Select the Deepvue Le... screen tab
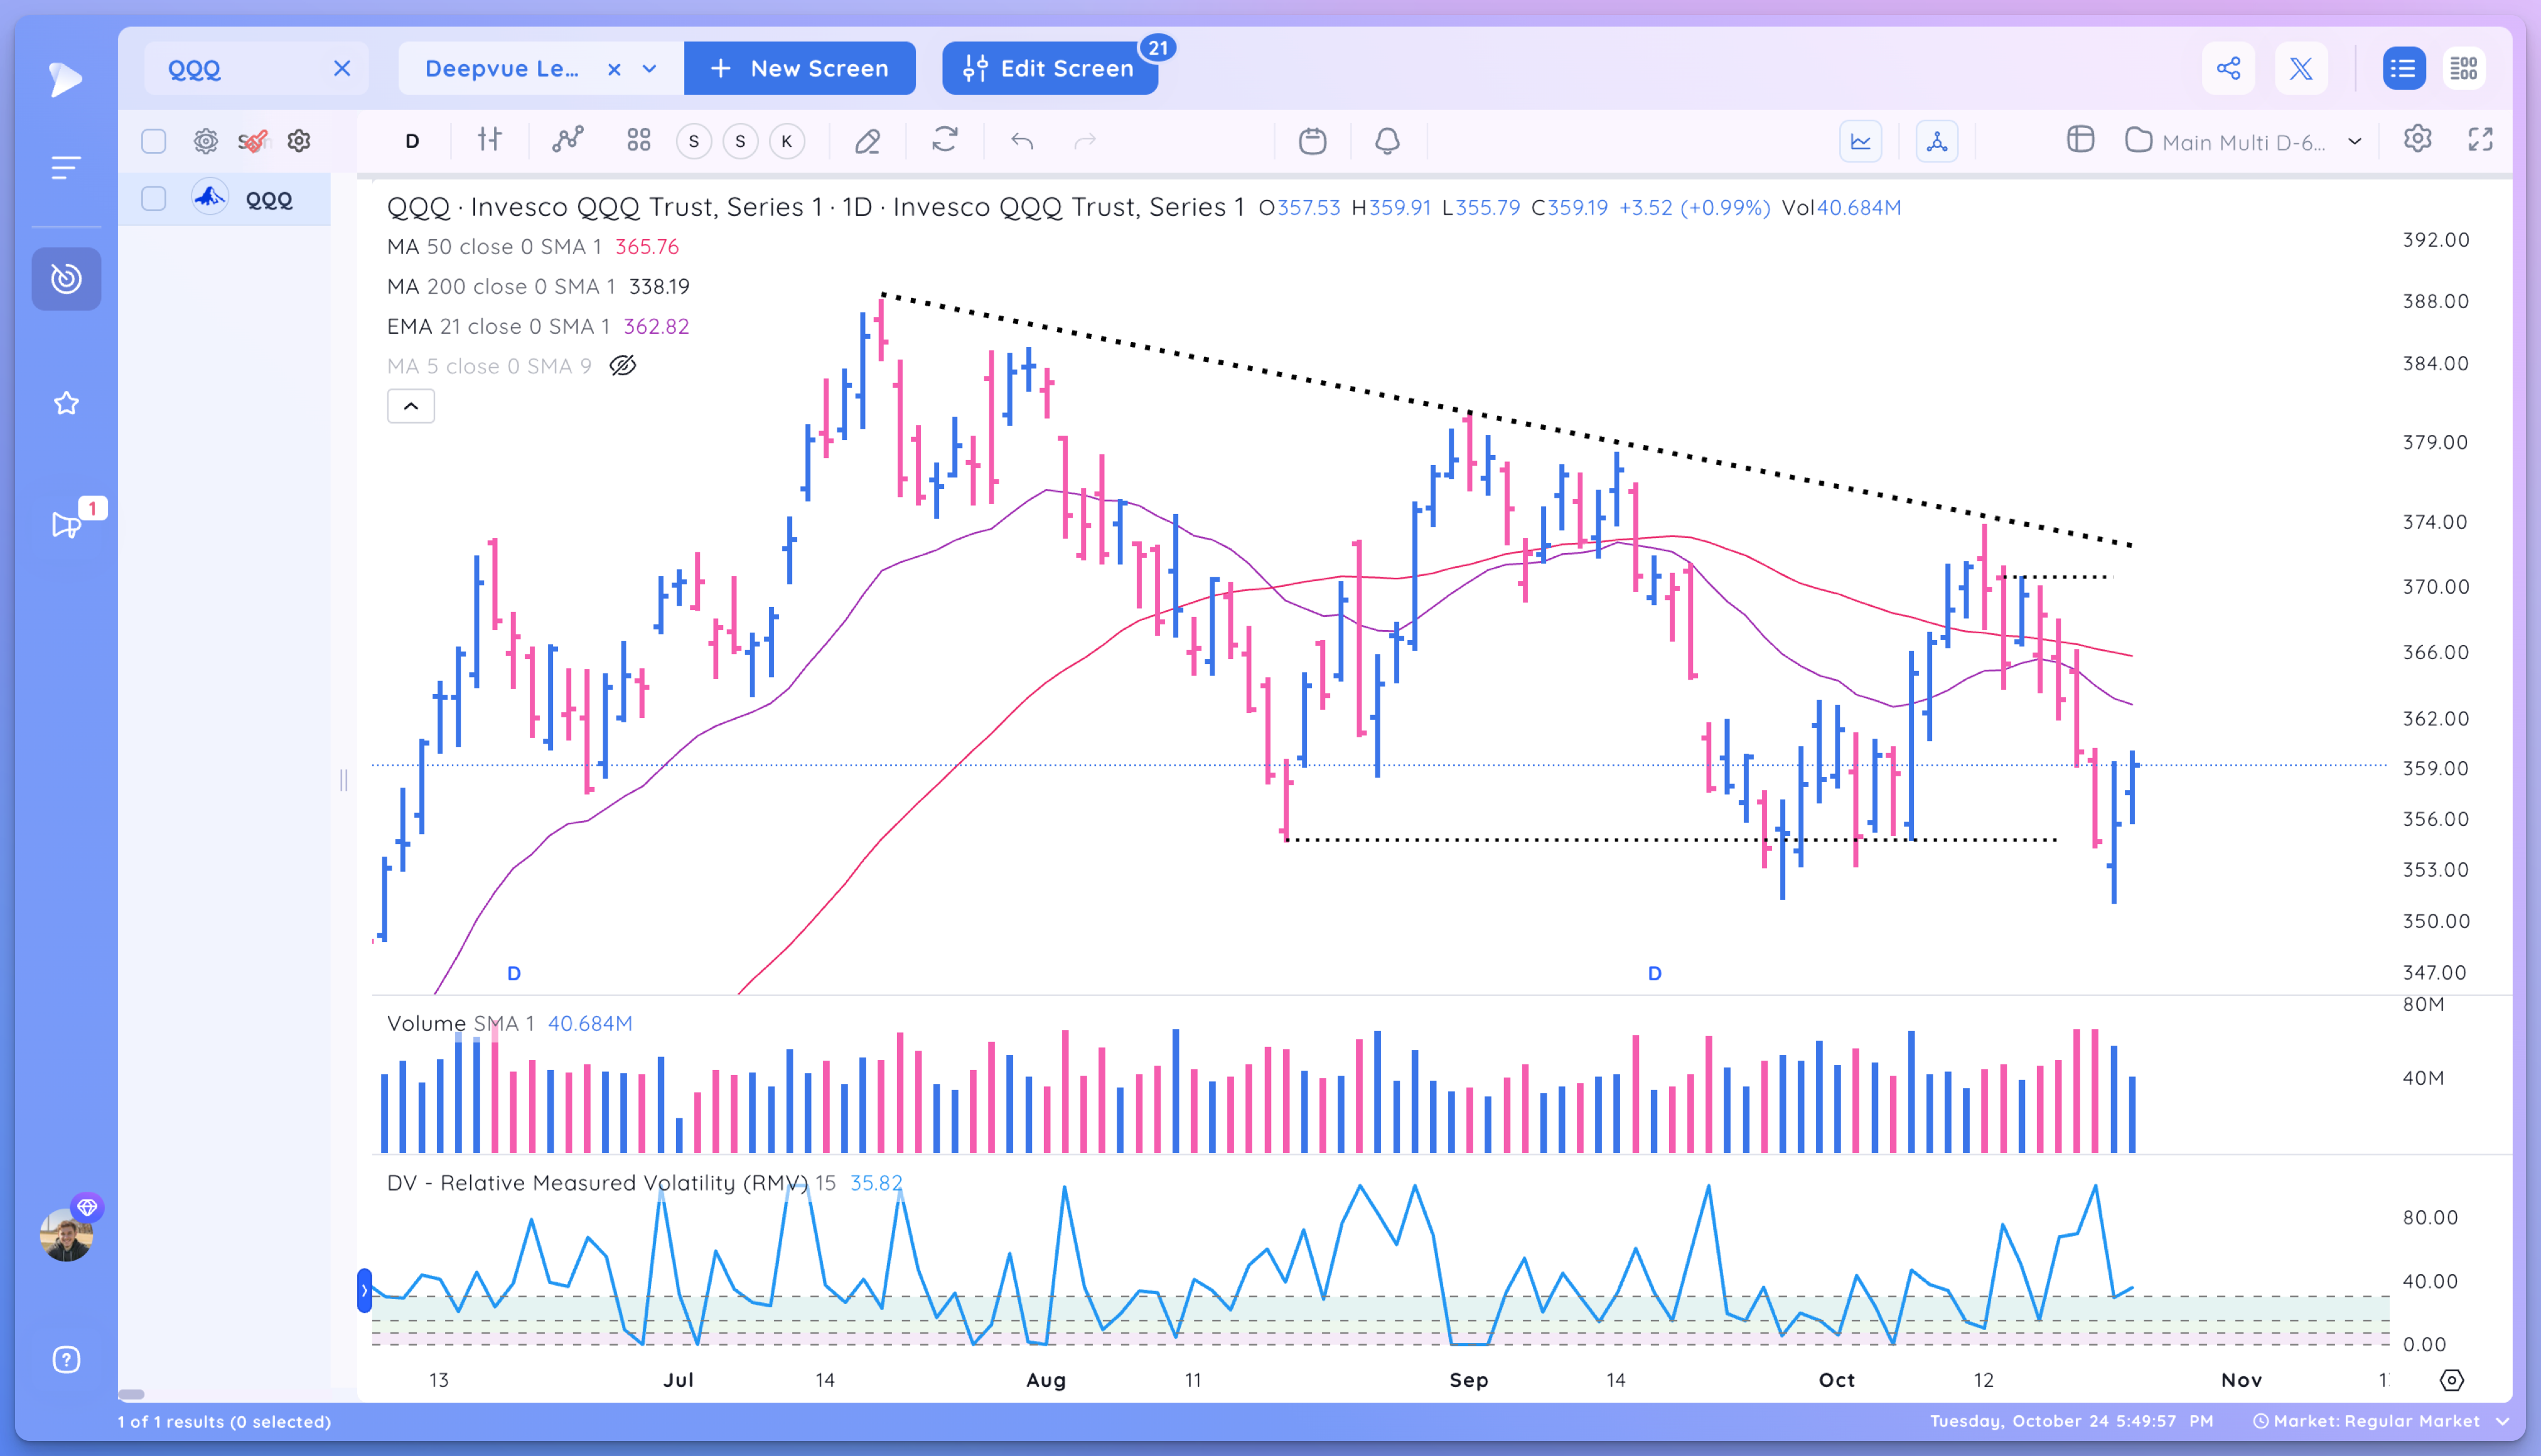The width and height of the screenshot is (2541, 1456). pos(502,68)
